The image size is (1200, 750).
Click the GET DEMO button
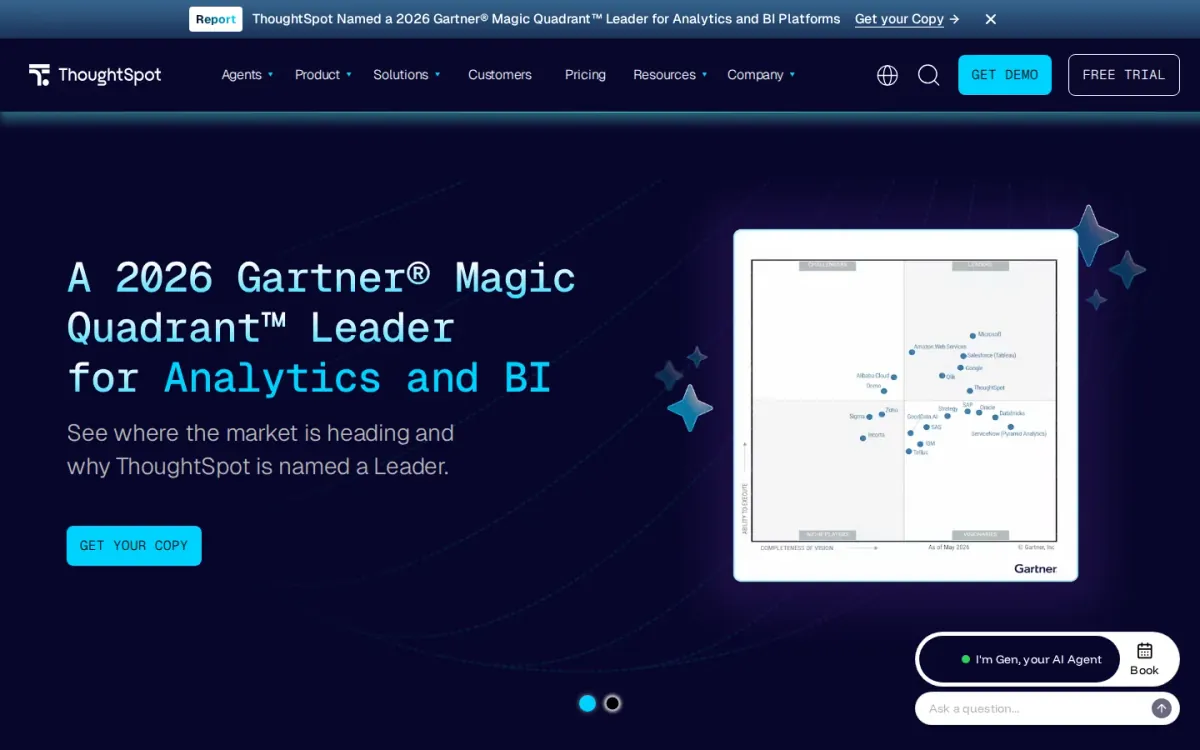click(x=1005, y=75)
